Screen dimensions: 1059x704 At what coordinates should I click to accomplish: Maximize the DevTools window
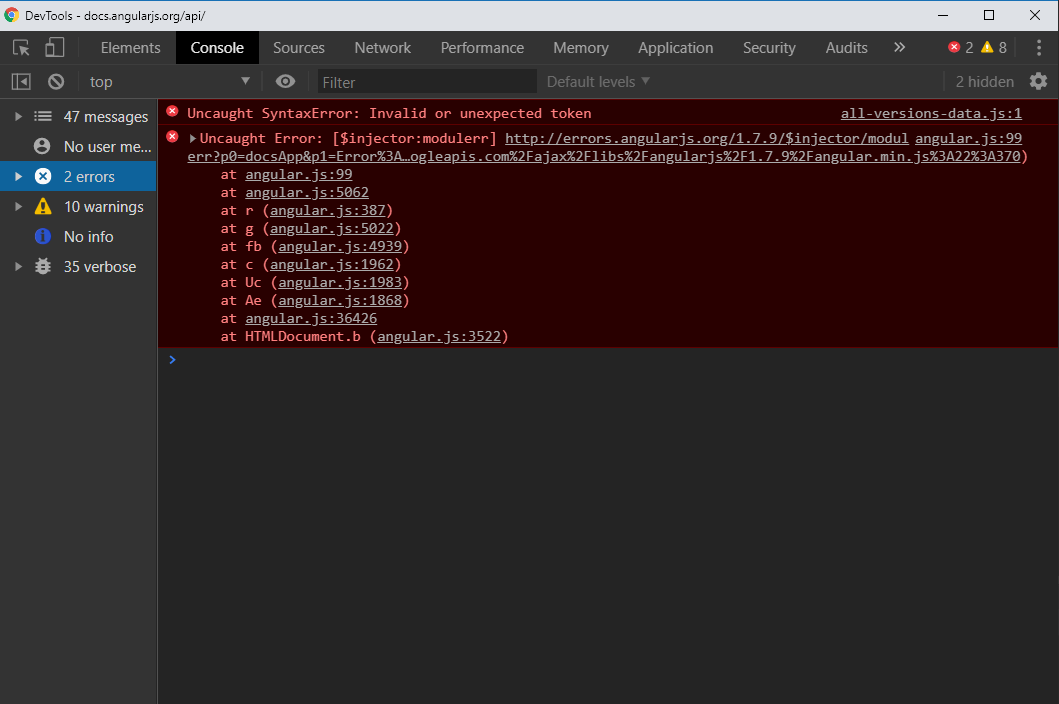pos(989,15)
